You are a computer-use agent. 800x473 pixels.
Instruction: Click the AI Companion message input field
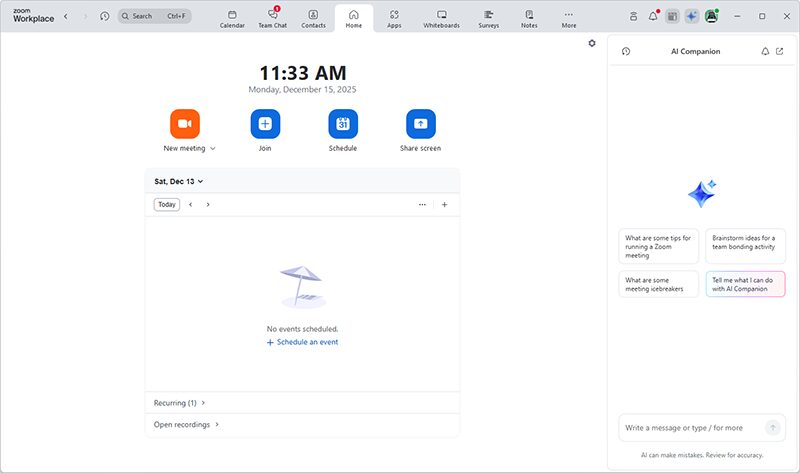pos(690,428)
